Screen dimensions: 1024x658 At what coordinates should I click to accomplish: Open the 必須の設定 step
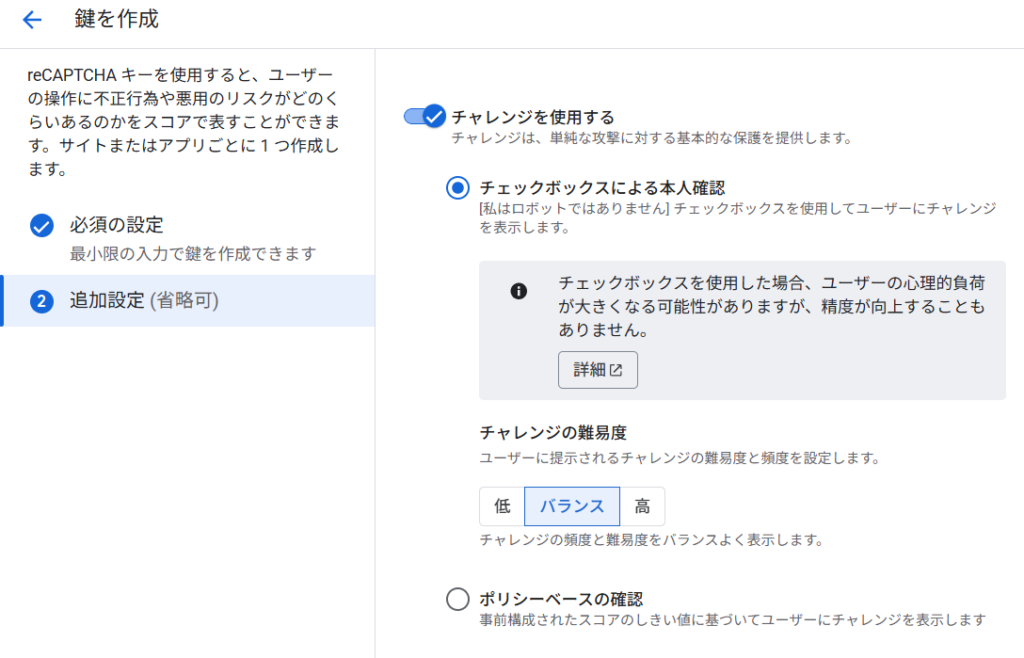[x=116, y=225]
